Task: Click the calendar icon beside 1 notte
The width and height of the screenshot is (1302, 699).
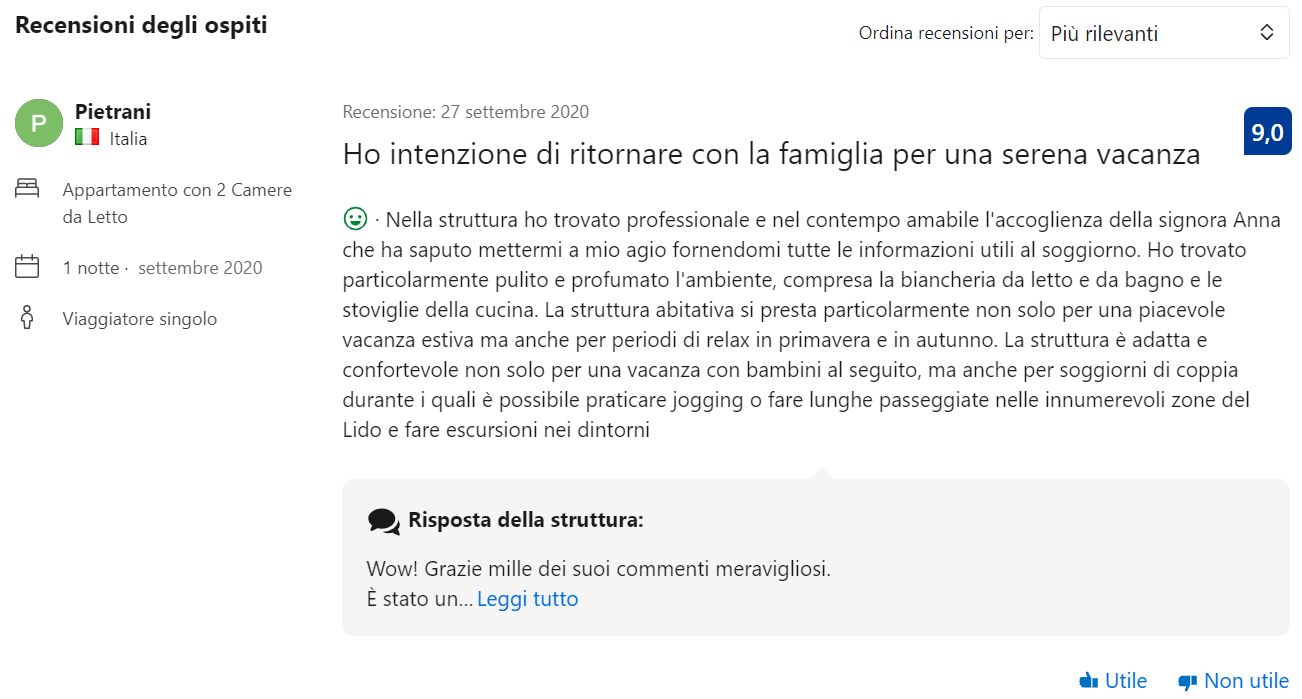Action: click(x=27, y=266)
